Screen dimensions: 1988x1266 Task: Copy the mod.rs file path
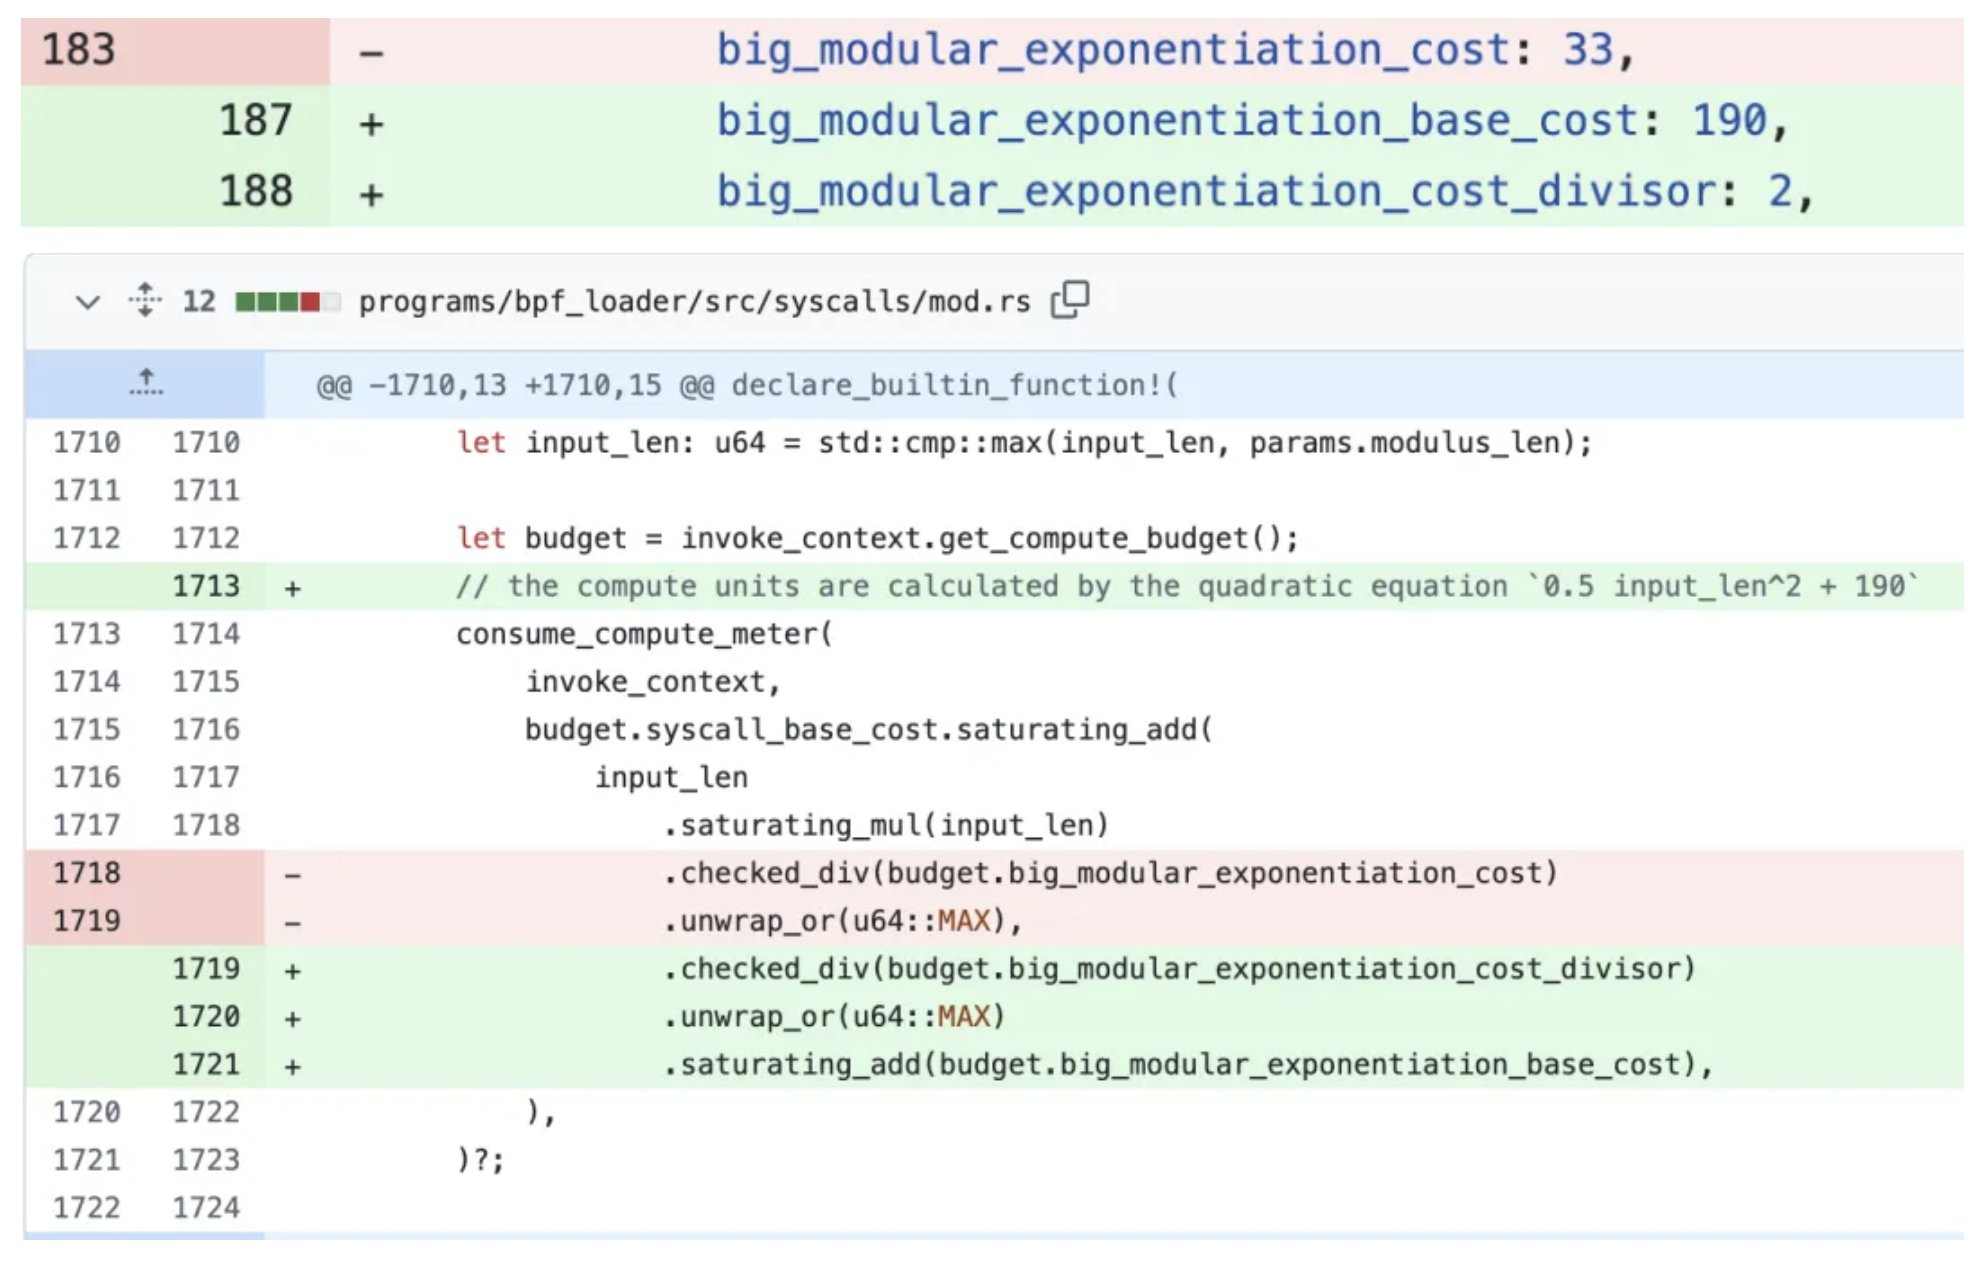click(x=1070, y=299)
